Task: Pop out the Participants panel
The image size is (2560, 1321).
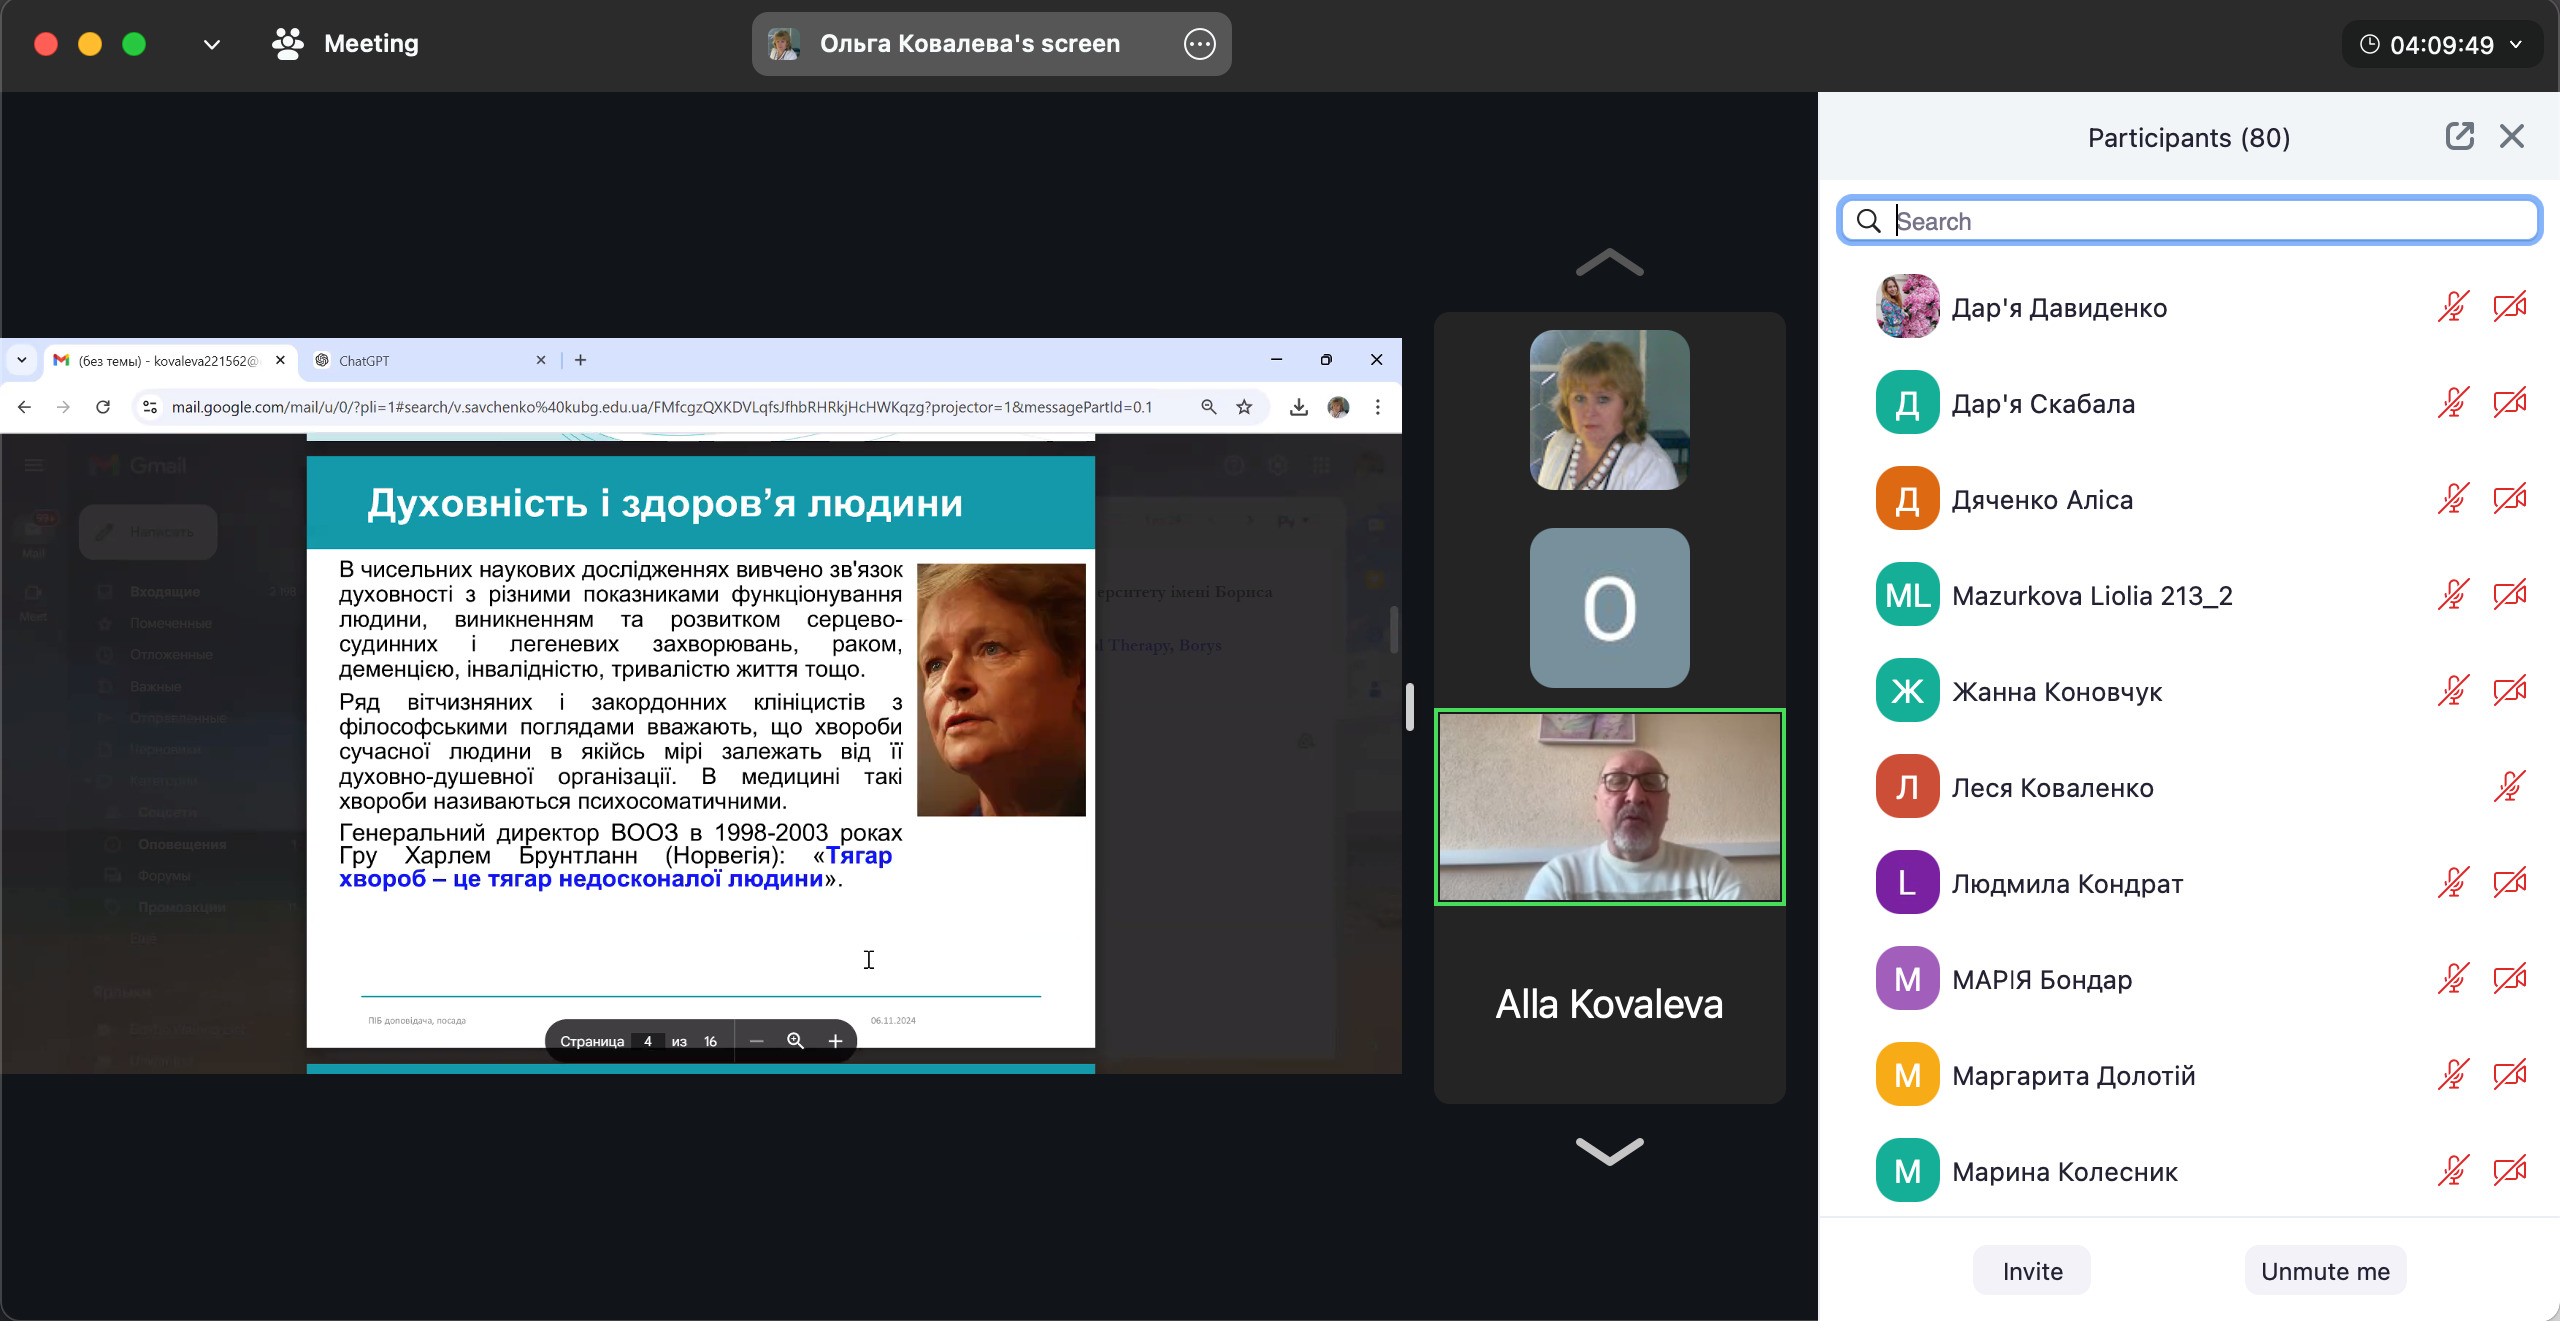Action: 2459,137
